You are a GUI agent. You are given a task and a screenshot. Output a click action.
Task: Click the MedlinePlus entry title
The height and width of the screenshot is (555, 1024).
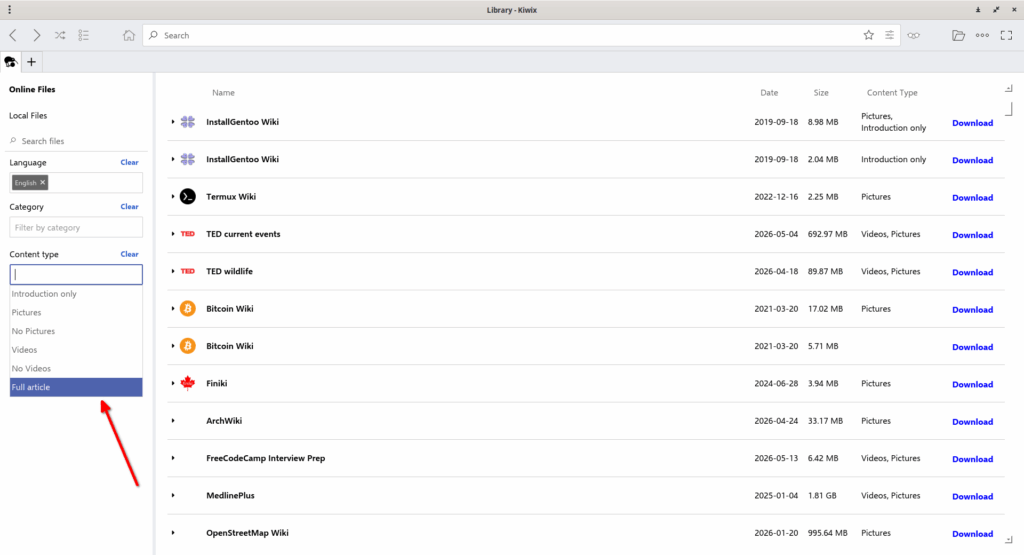[x=231, y=495]
